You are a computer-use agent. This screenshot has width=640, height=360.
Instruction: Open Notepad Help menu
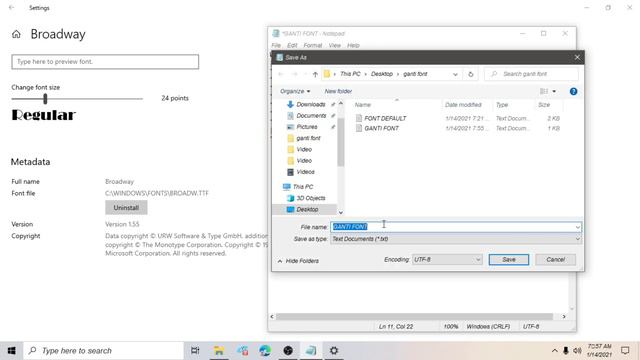pyautogui.click(x=353, y=45)
